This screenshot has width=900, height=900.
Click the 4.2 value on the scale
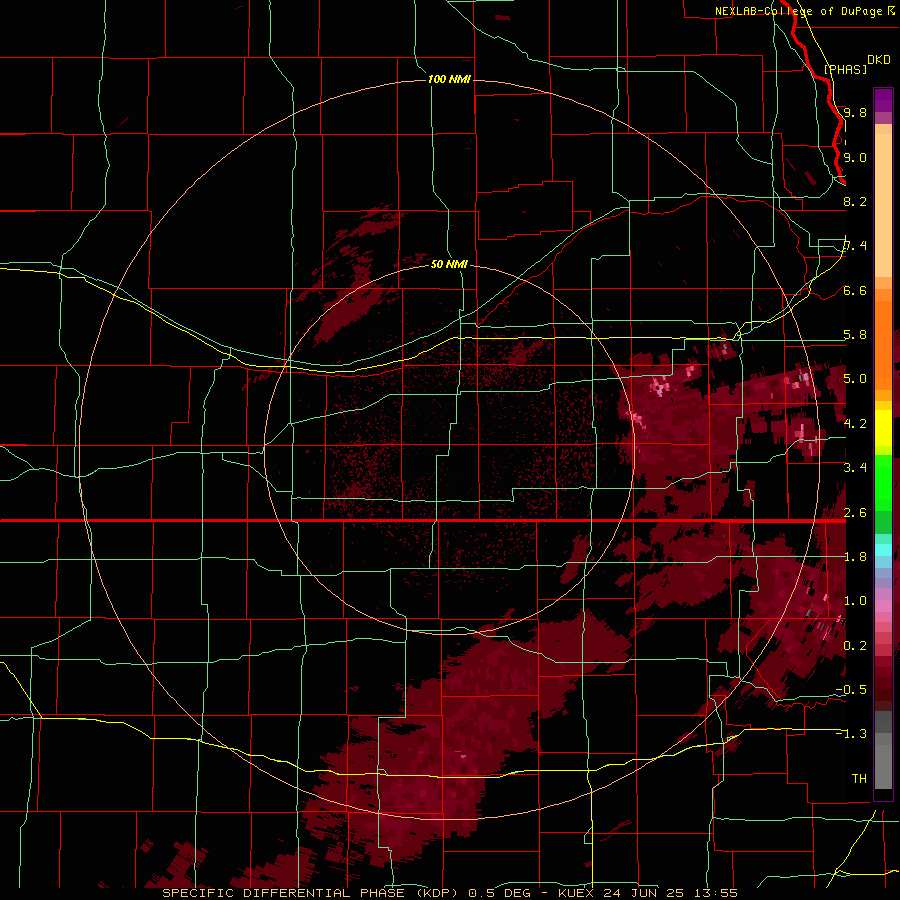pos(855,424)
